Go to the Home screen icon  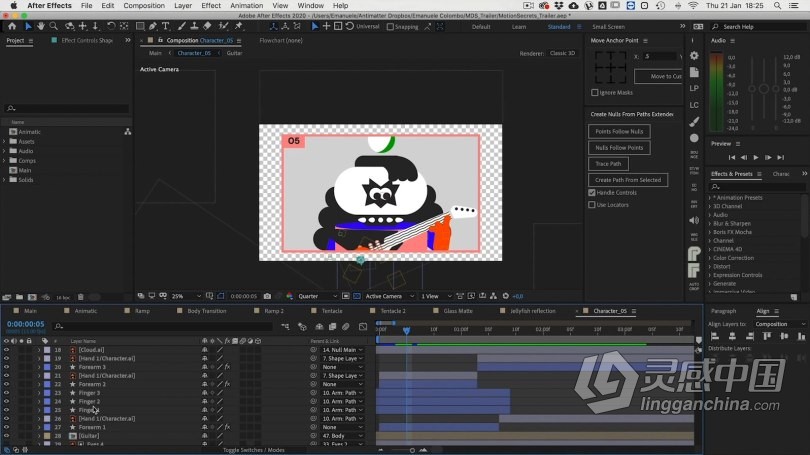[x=12, y=26]
